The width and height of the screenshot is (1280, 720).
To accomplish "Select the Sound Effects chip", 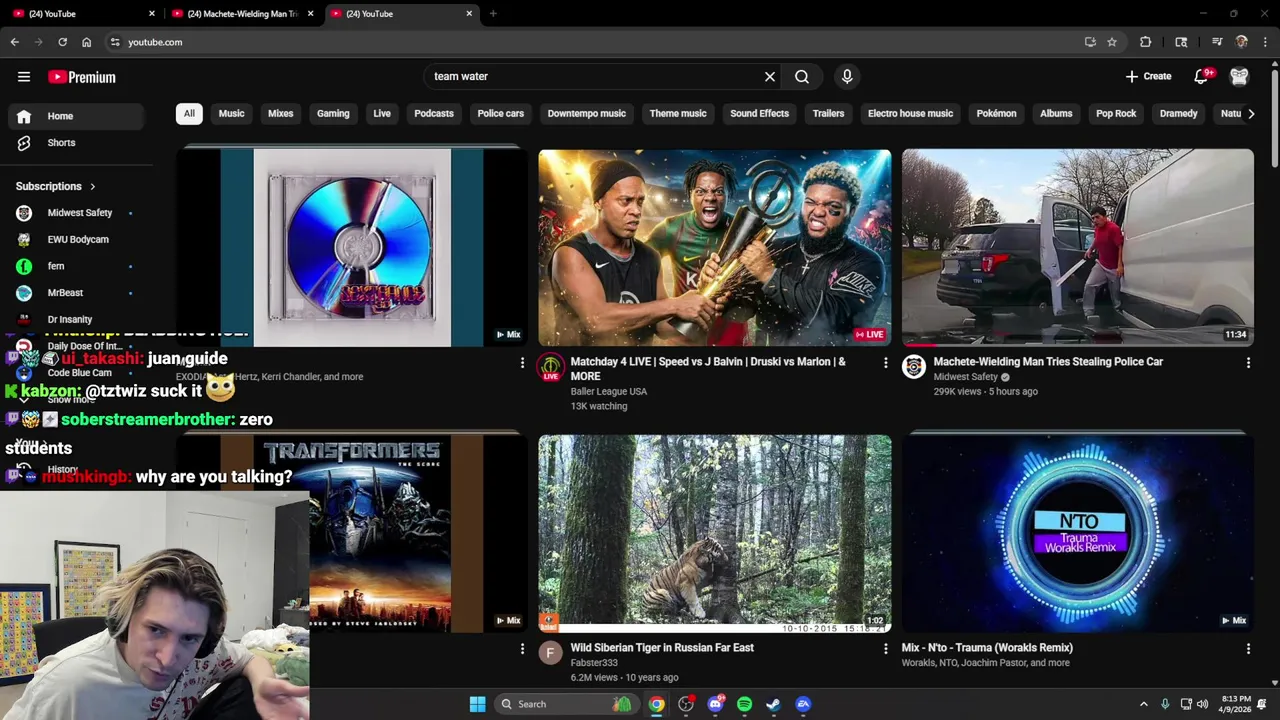I will coord(760,113).
